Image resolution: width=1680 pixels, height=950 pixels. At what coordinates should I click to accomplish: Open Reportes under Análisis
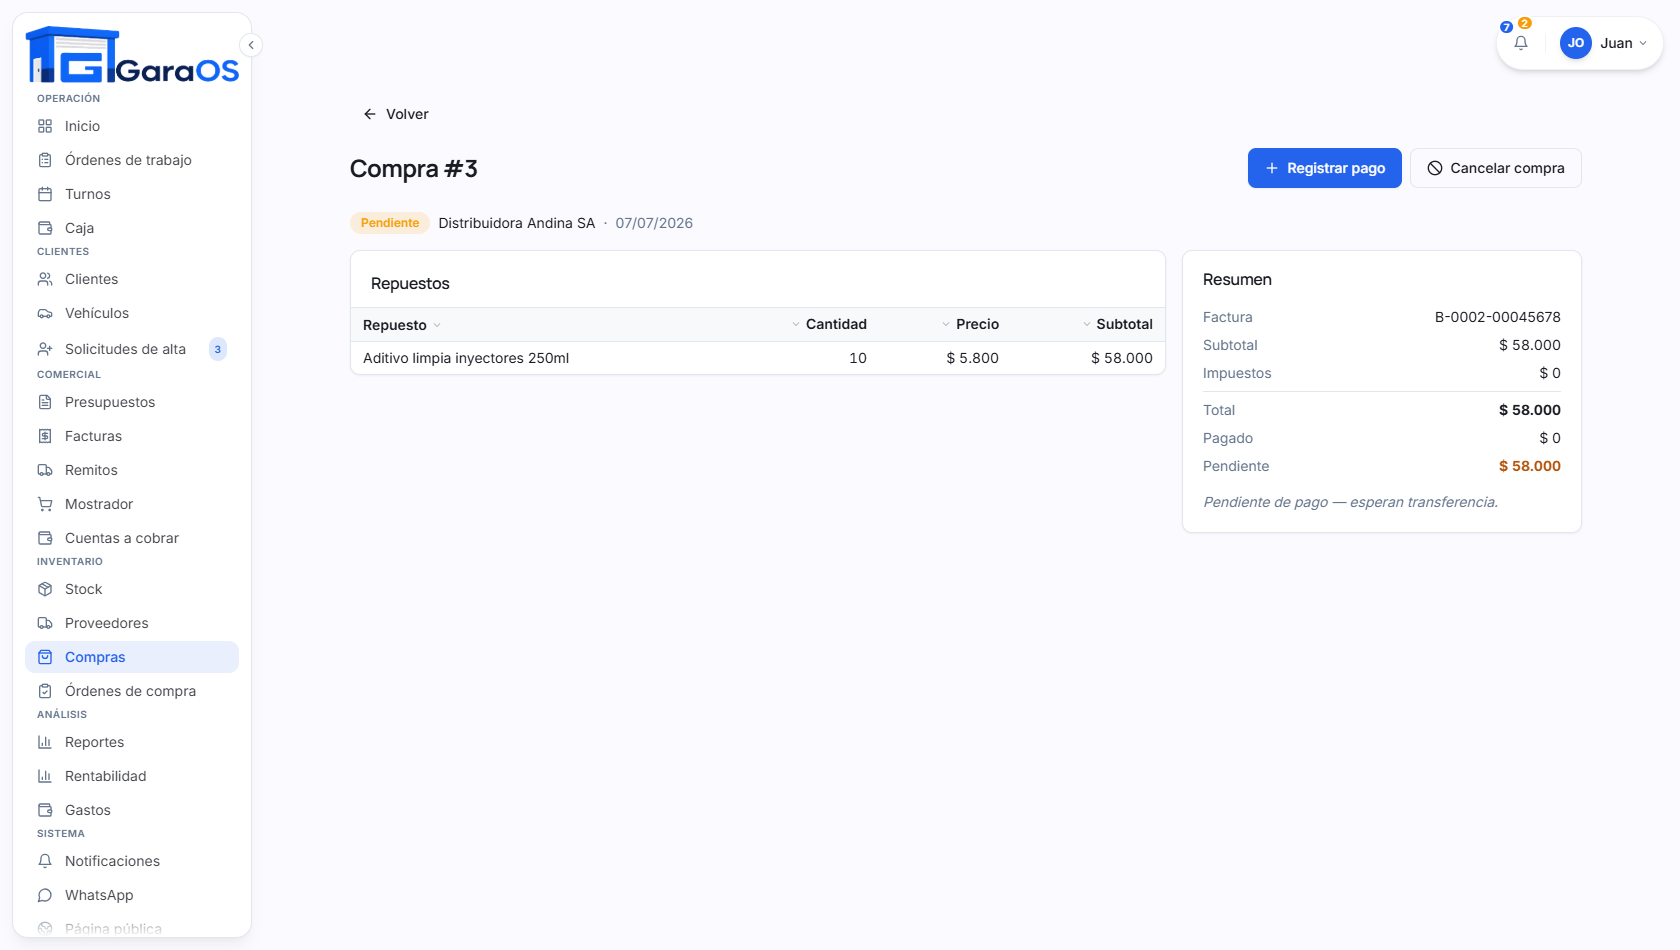[x=132, y=742]
